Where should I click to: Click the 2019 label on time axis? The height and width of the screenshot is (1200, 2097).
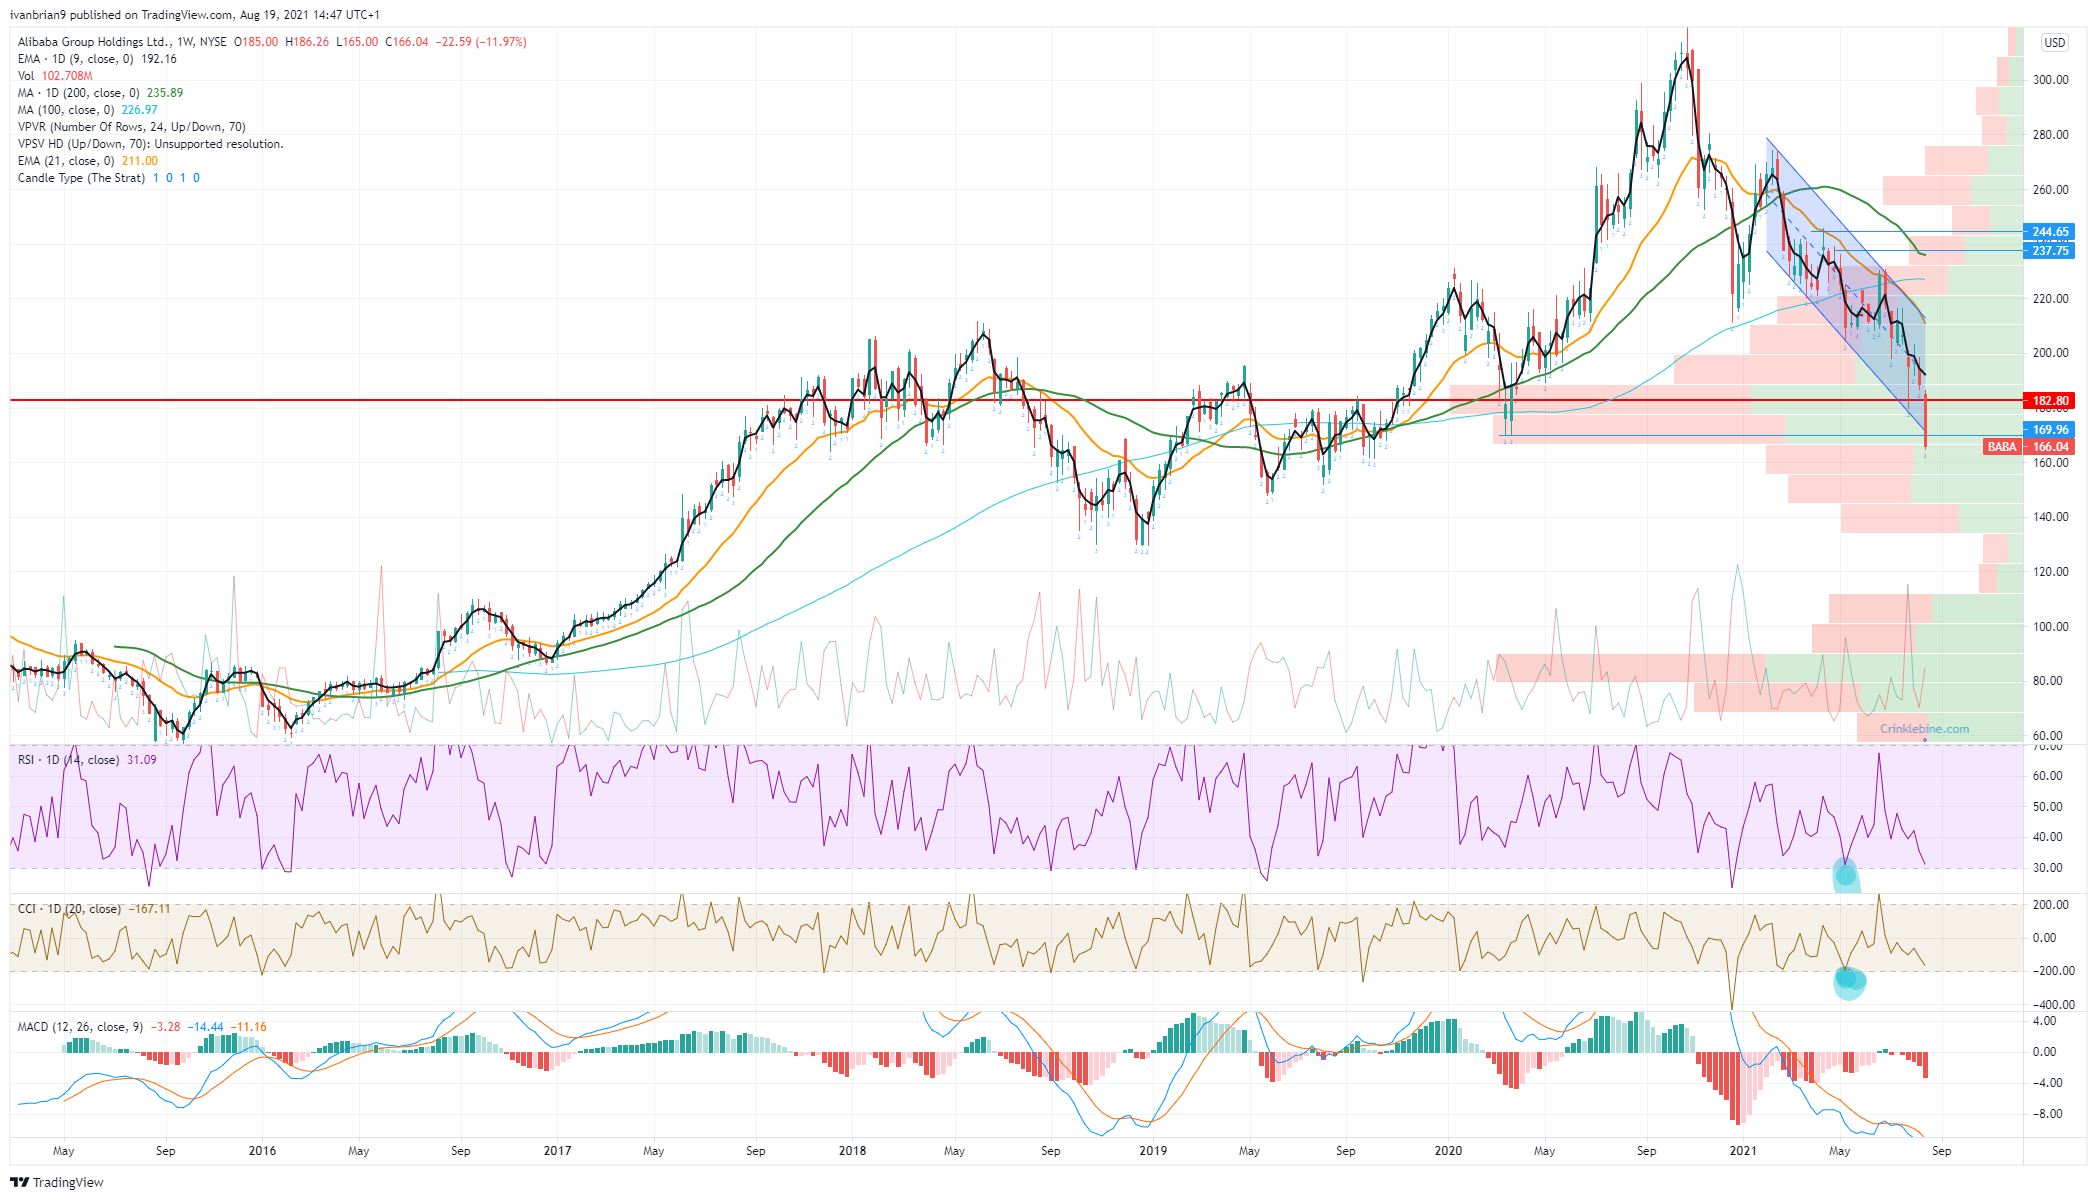click(1153, 1151)
